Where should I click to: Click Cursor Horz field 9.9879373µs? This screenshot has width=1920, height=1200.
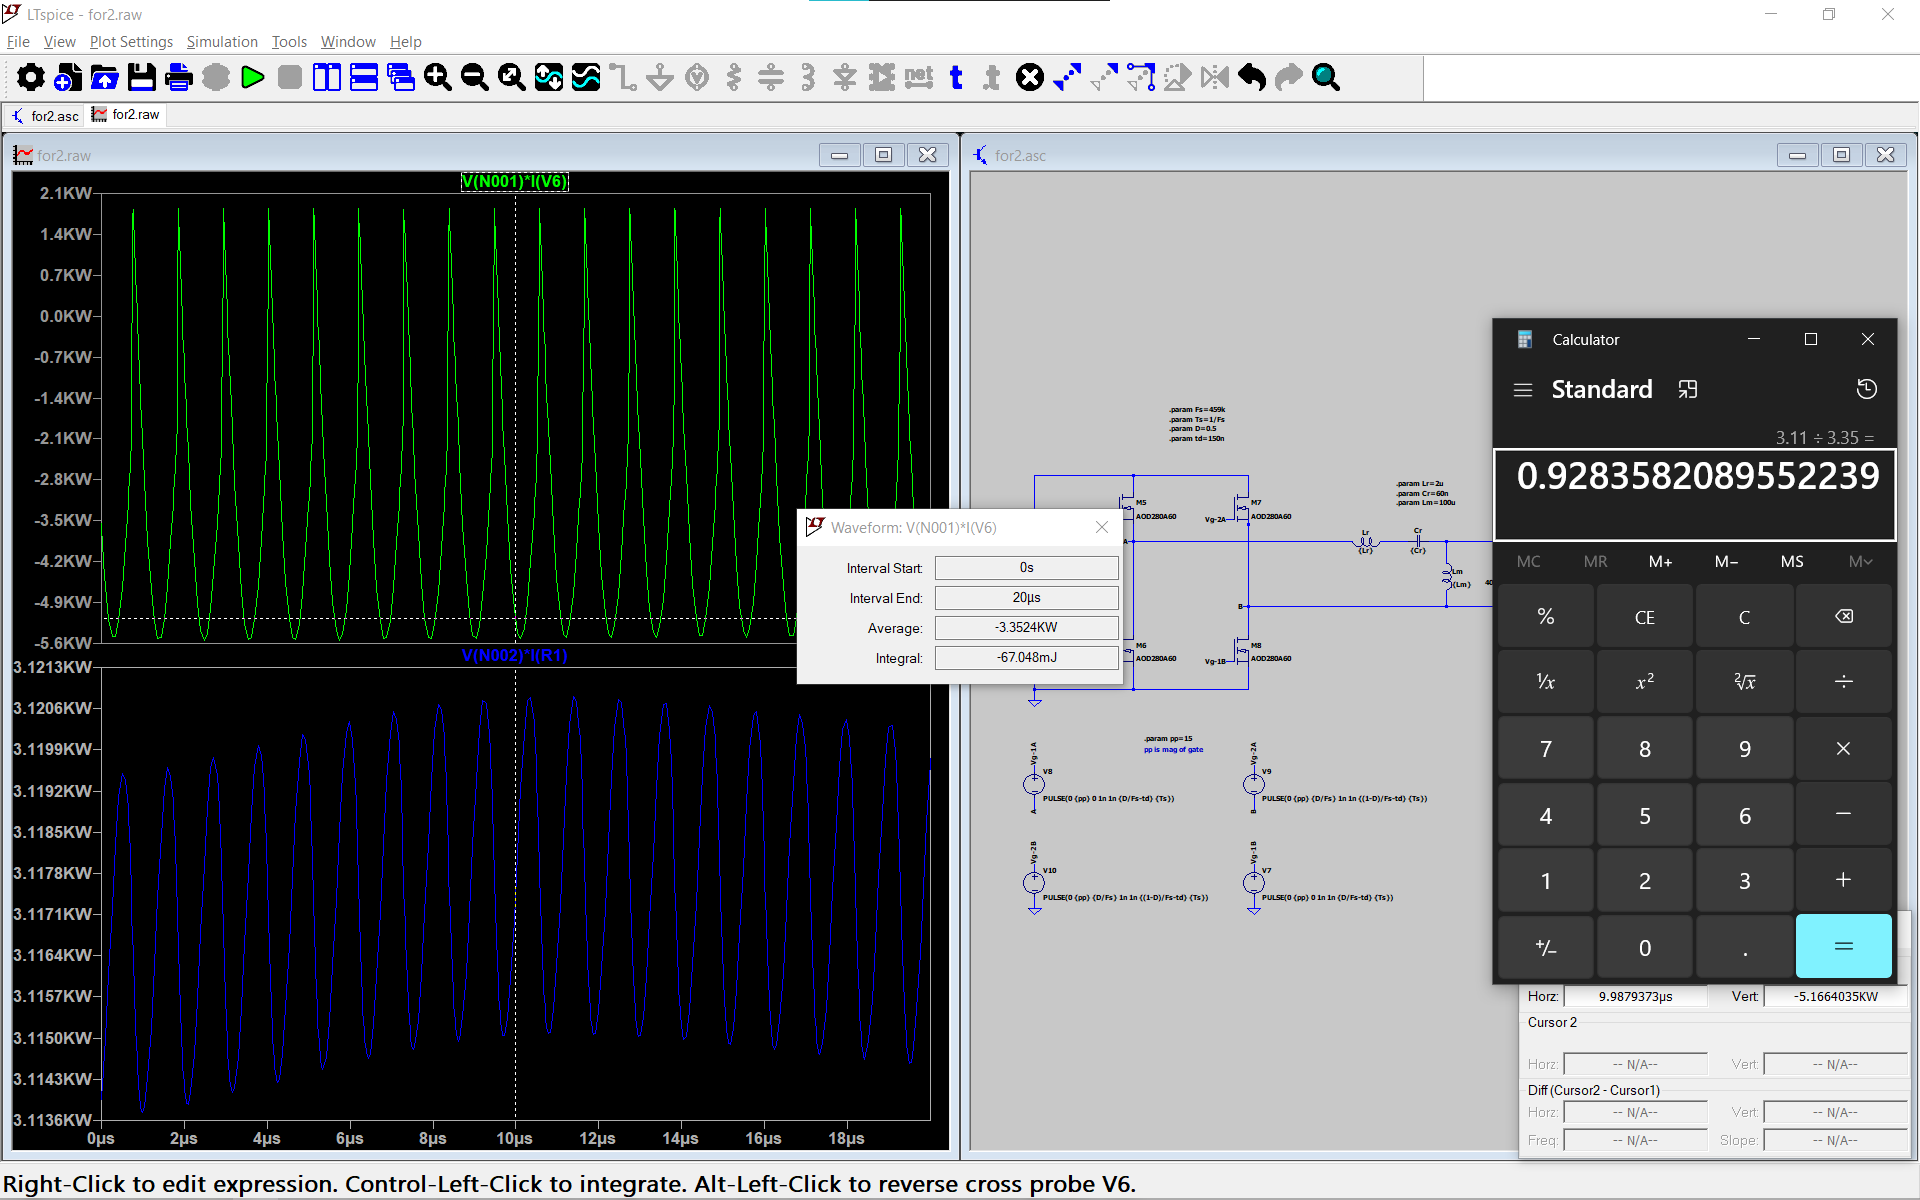click(x=1635, y=996)
